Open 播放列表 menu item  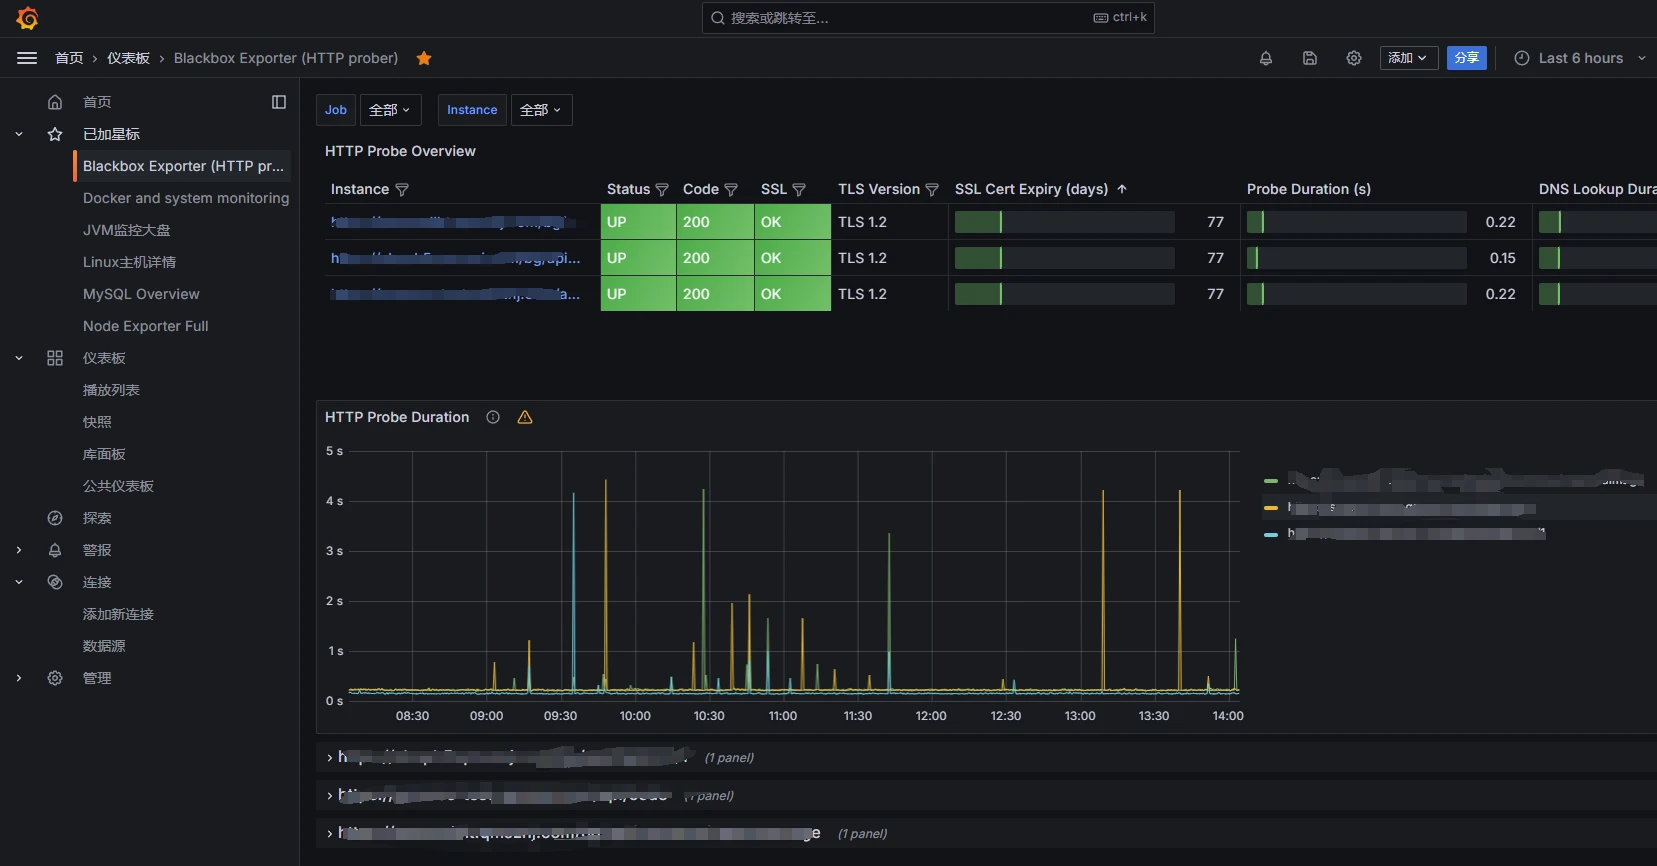click(111, 390)
